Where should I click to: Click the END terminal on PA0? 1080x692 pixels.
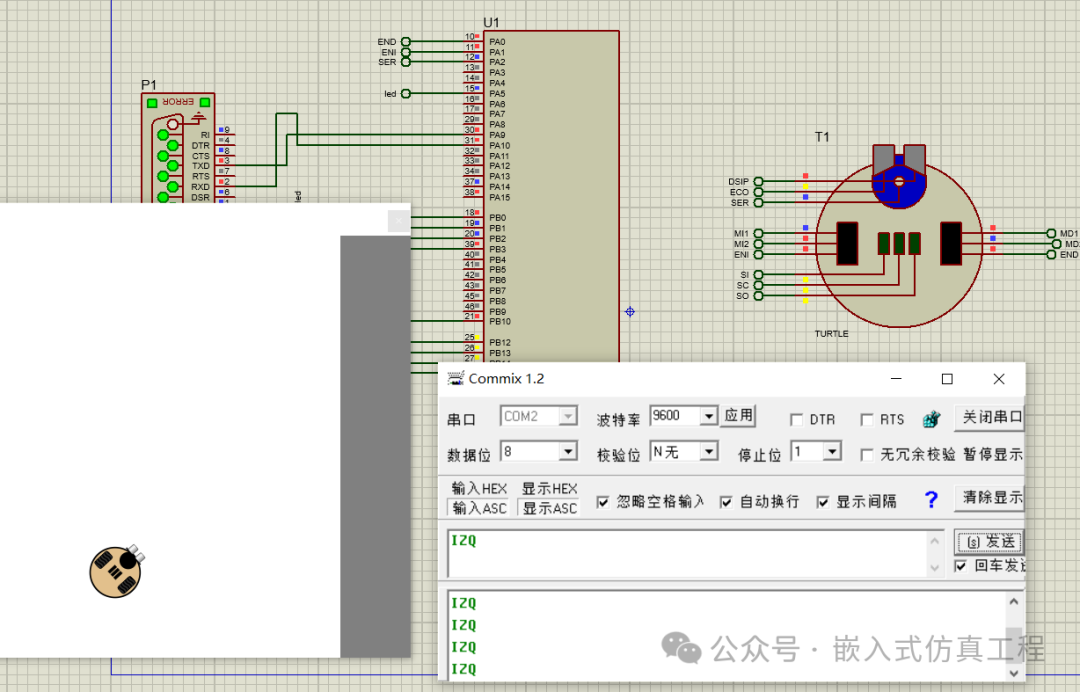pyautogui.click(x=406, y=42)
